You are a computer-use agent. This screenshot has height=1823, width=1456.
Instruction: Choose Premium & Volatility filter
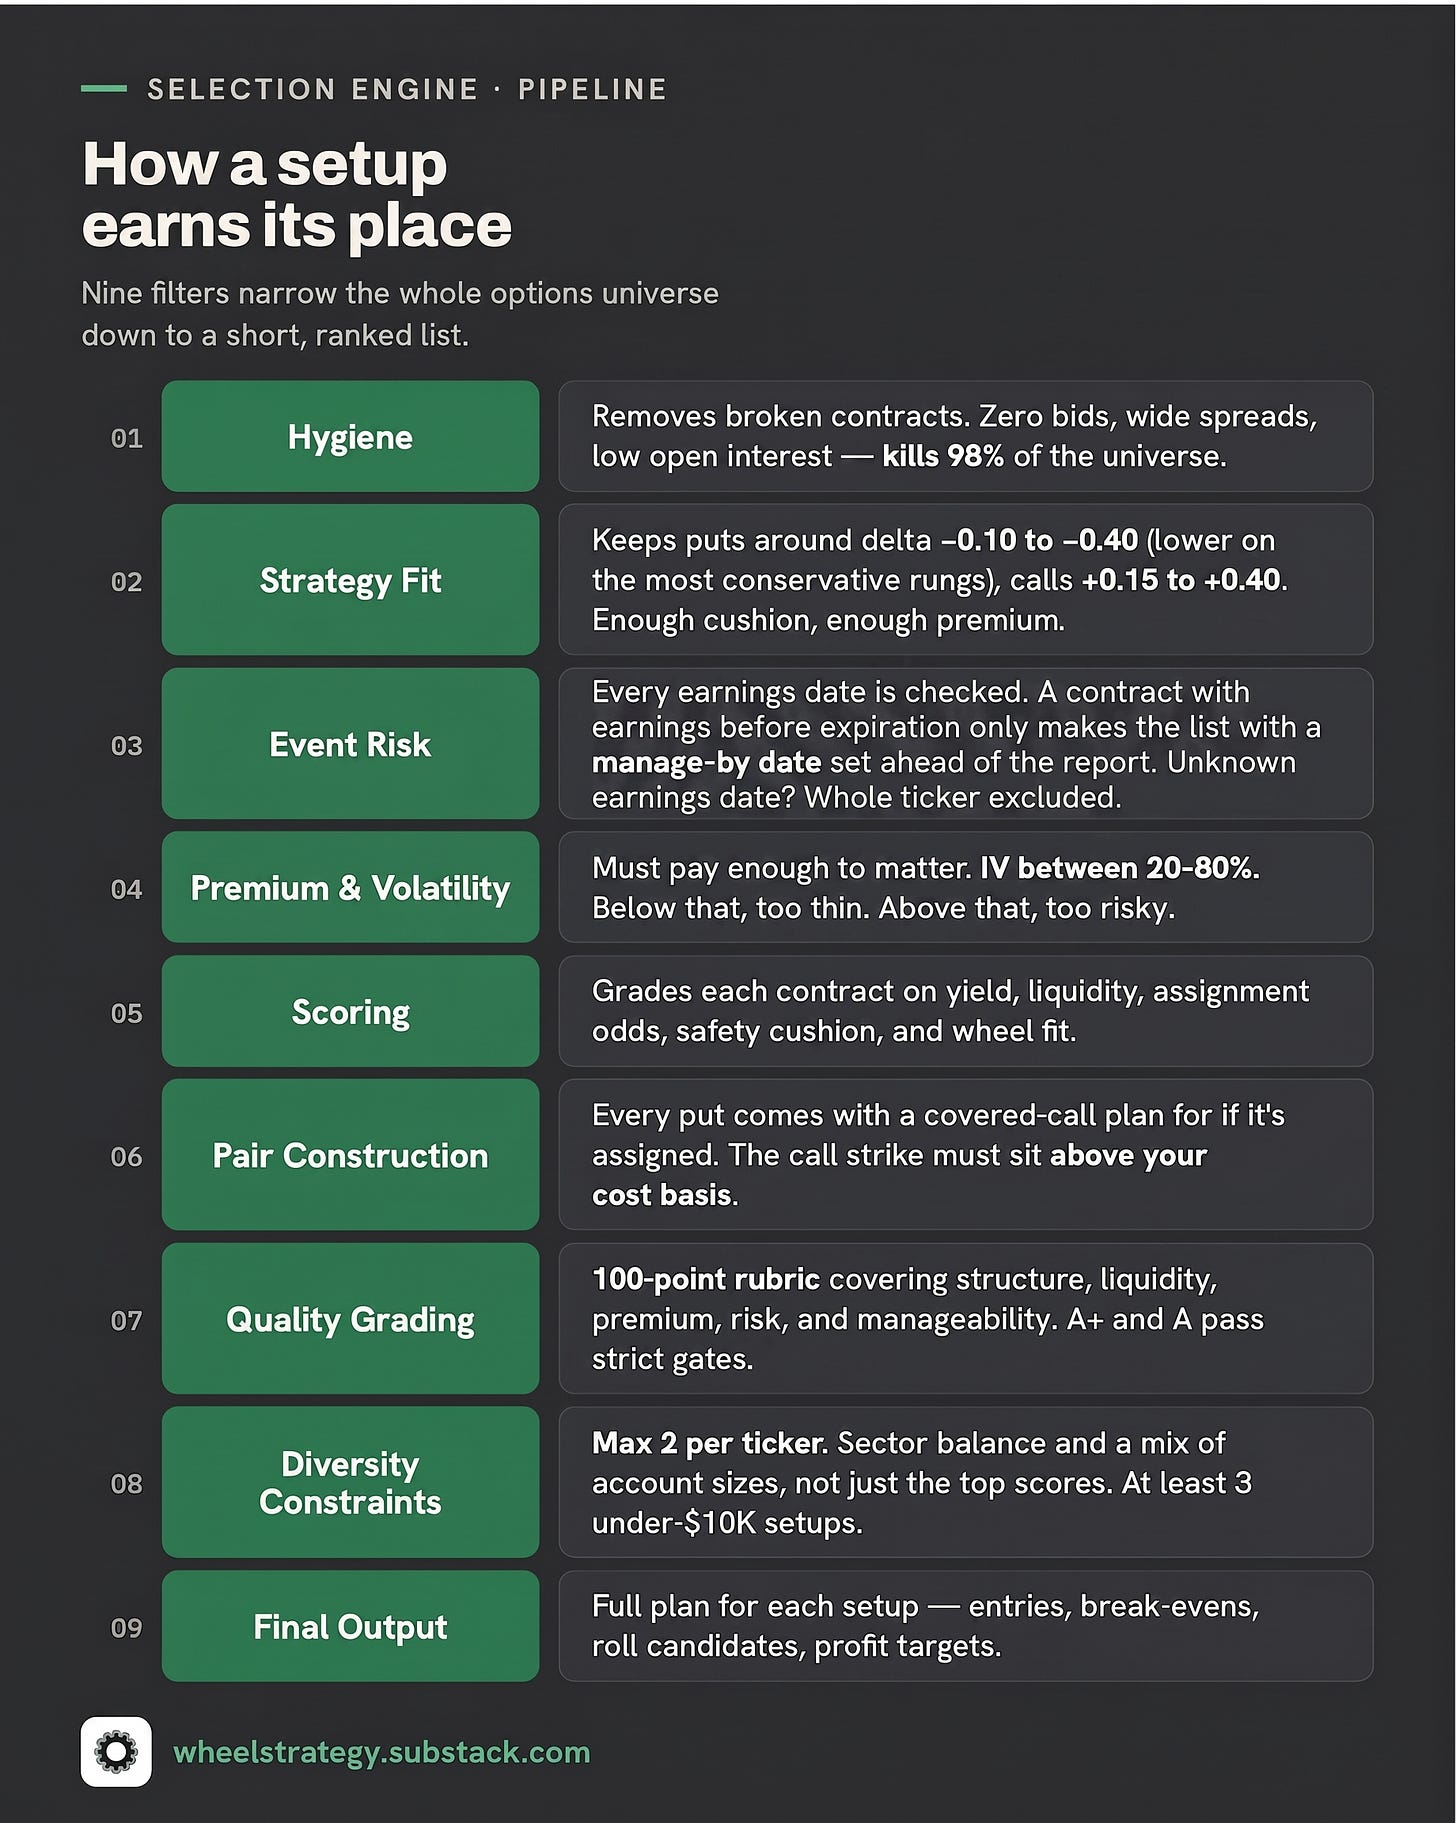pyautogui.click(x=350, y=887)
